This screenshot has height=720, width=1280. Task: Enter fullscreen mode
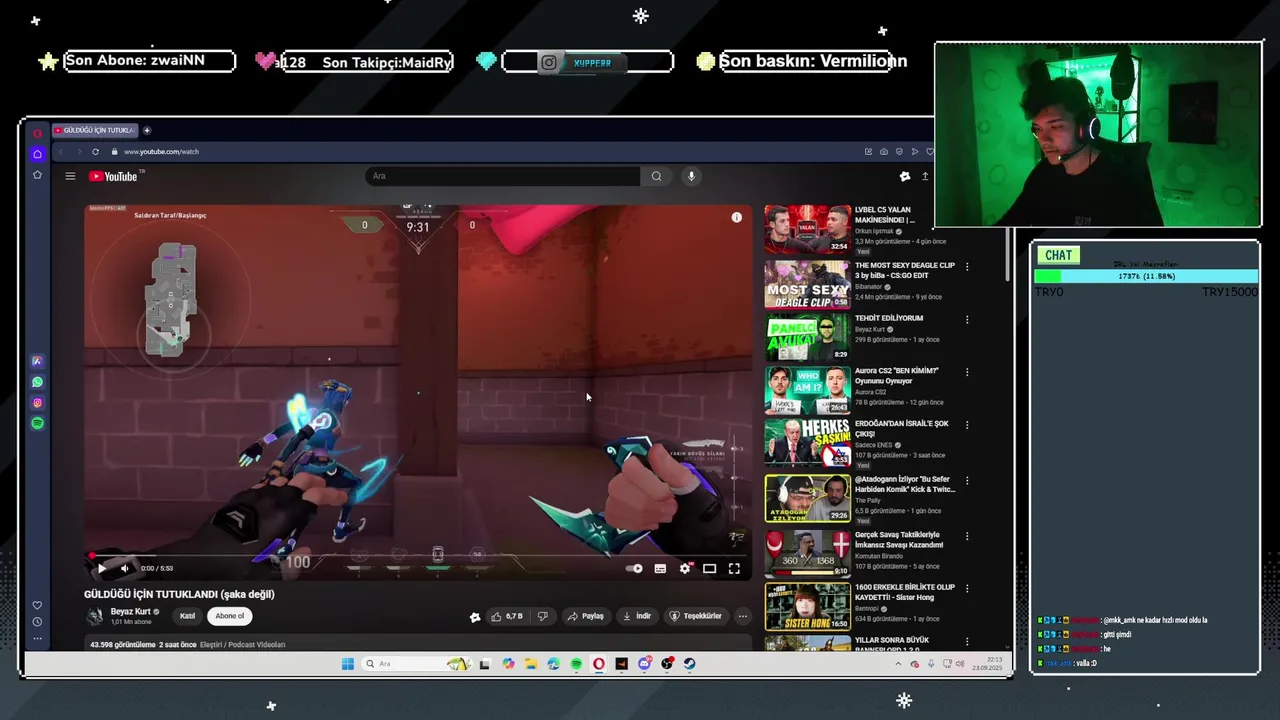(x=734, y=568)
